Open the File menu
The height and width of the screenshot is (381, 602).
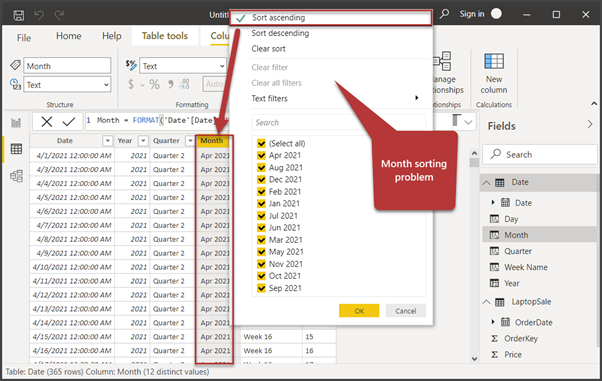(x=24, y=38)
